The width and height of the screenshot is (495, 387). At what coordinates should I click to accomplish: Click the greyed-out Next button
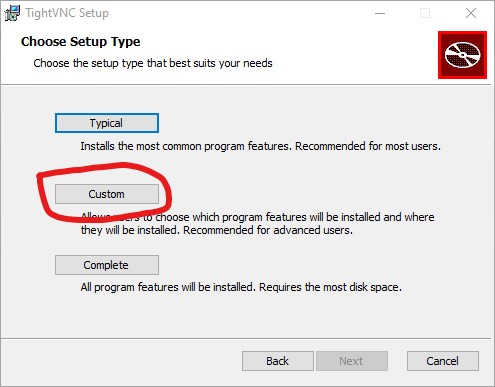coord(352,361)
